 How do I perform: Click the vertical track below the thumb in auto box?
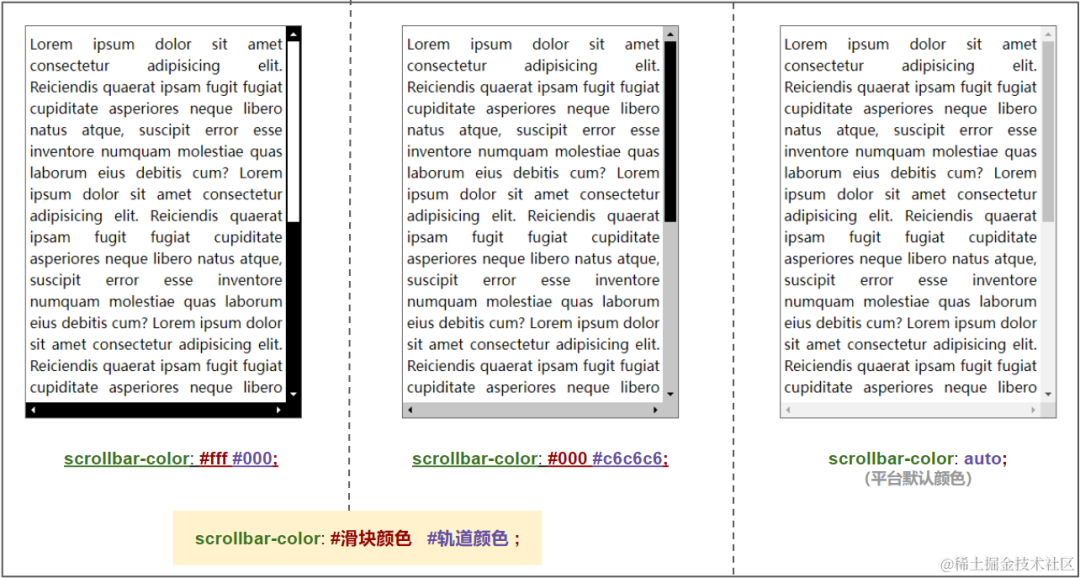coord(1048,305)
